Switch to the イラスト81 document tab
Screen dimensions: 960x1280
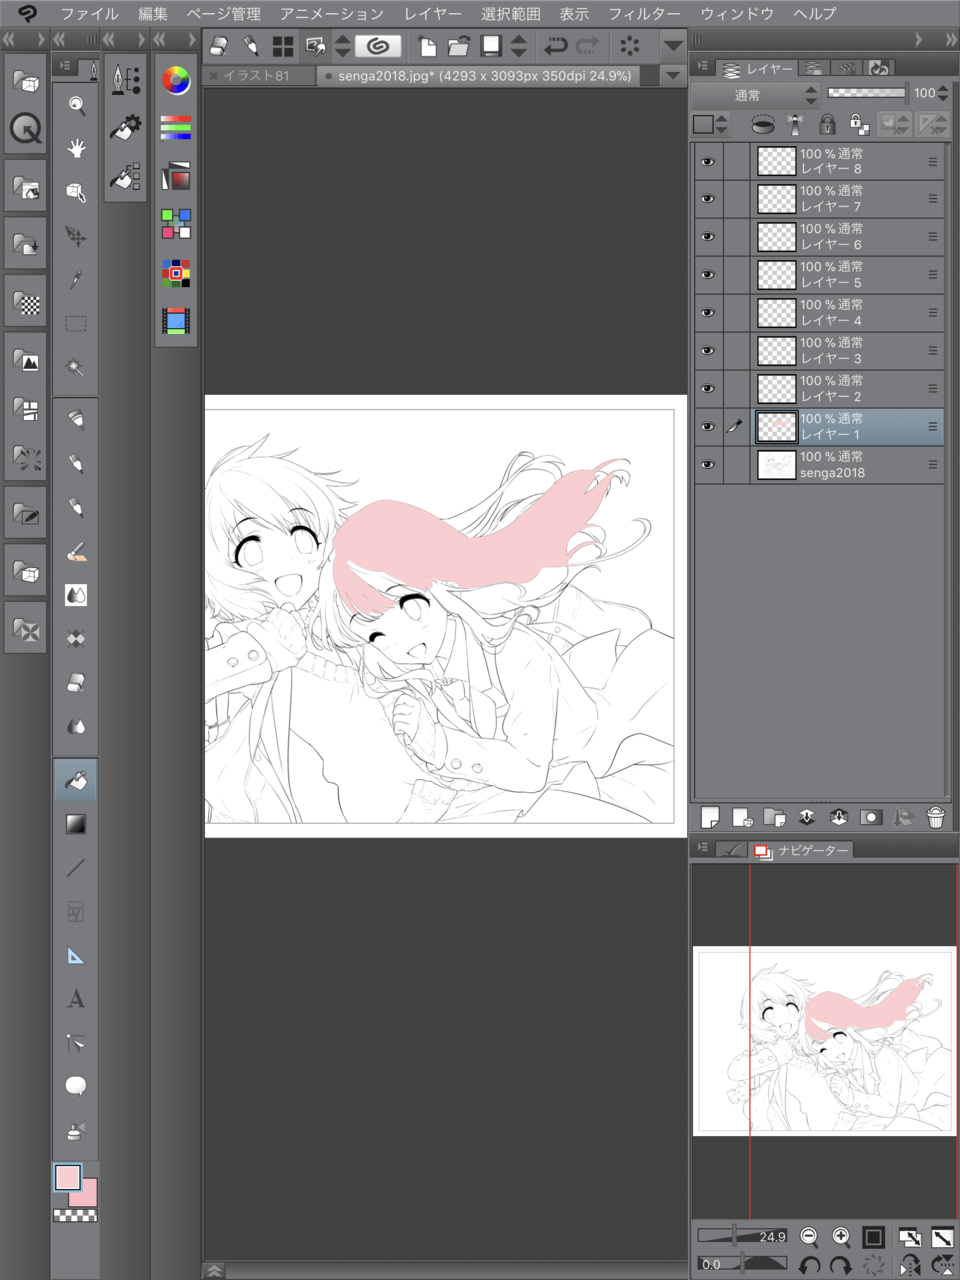point(257,76)
